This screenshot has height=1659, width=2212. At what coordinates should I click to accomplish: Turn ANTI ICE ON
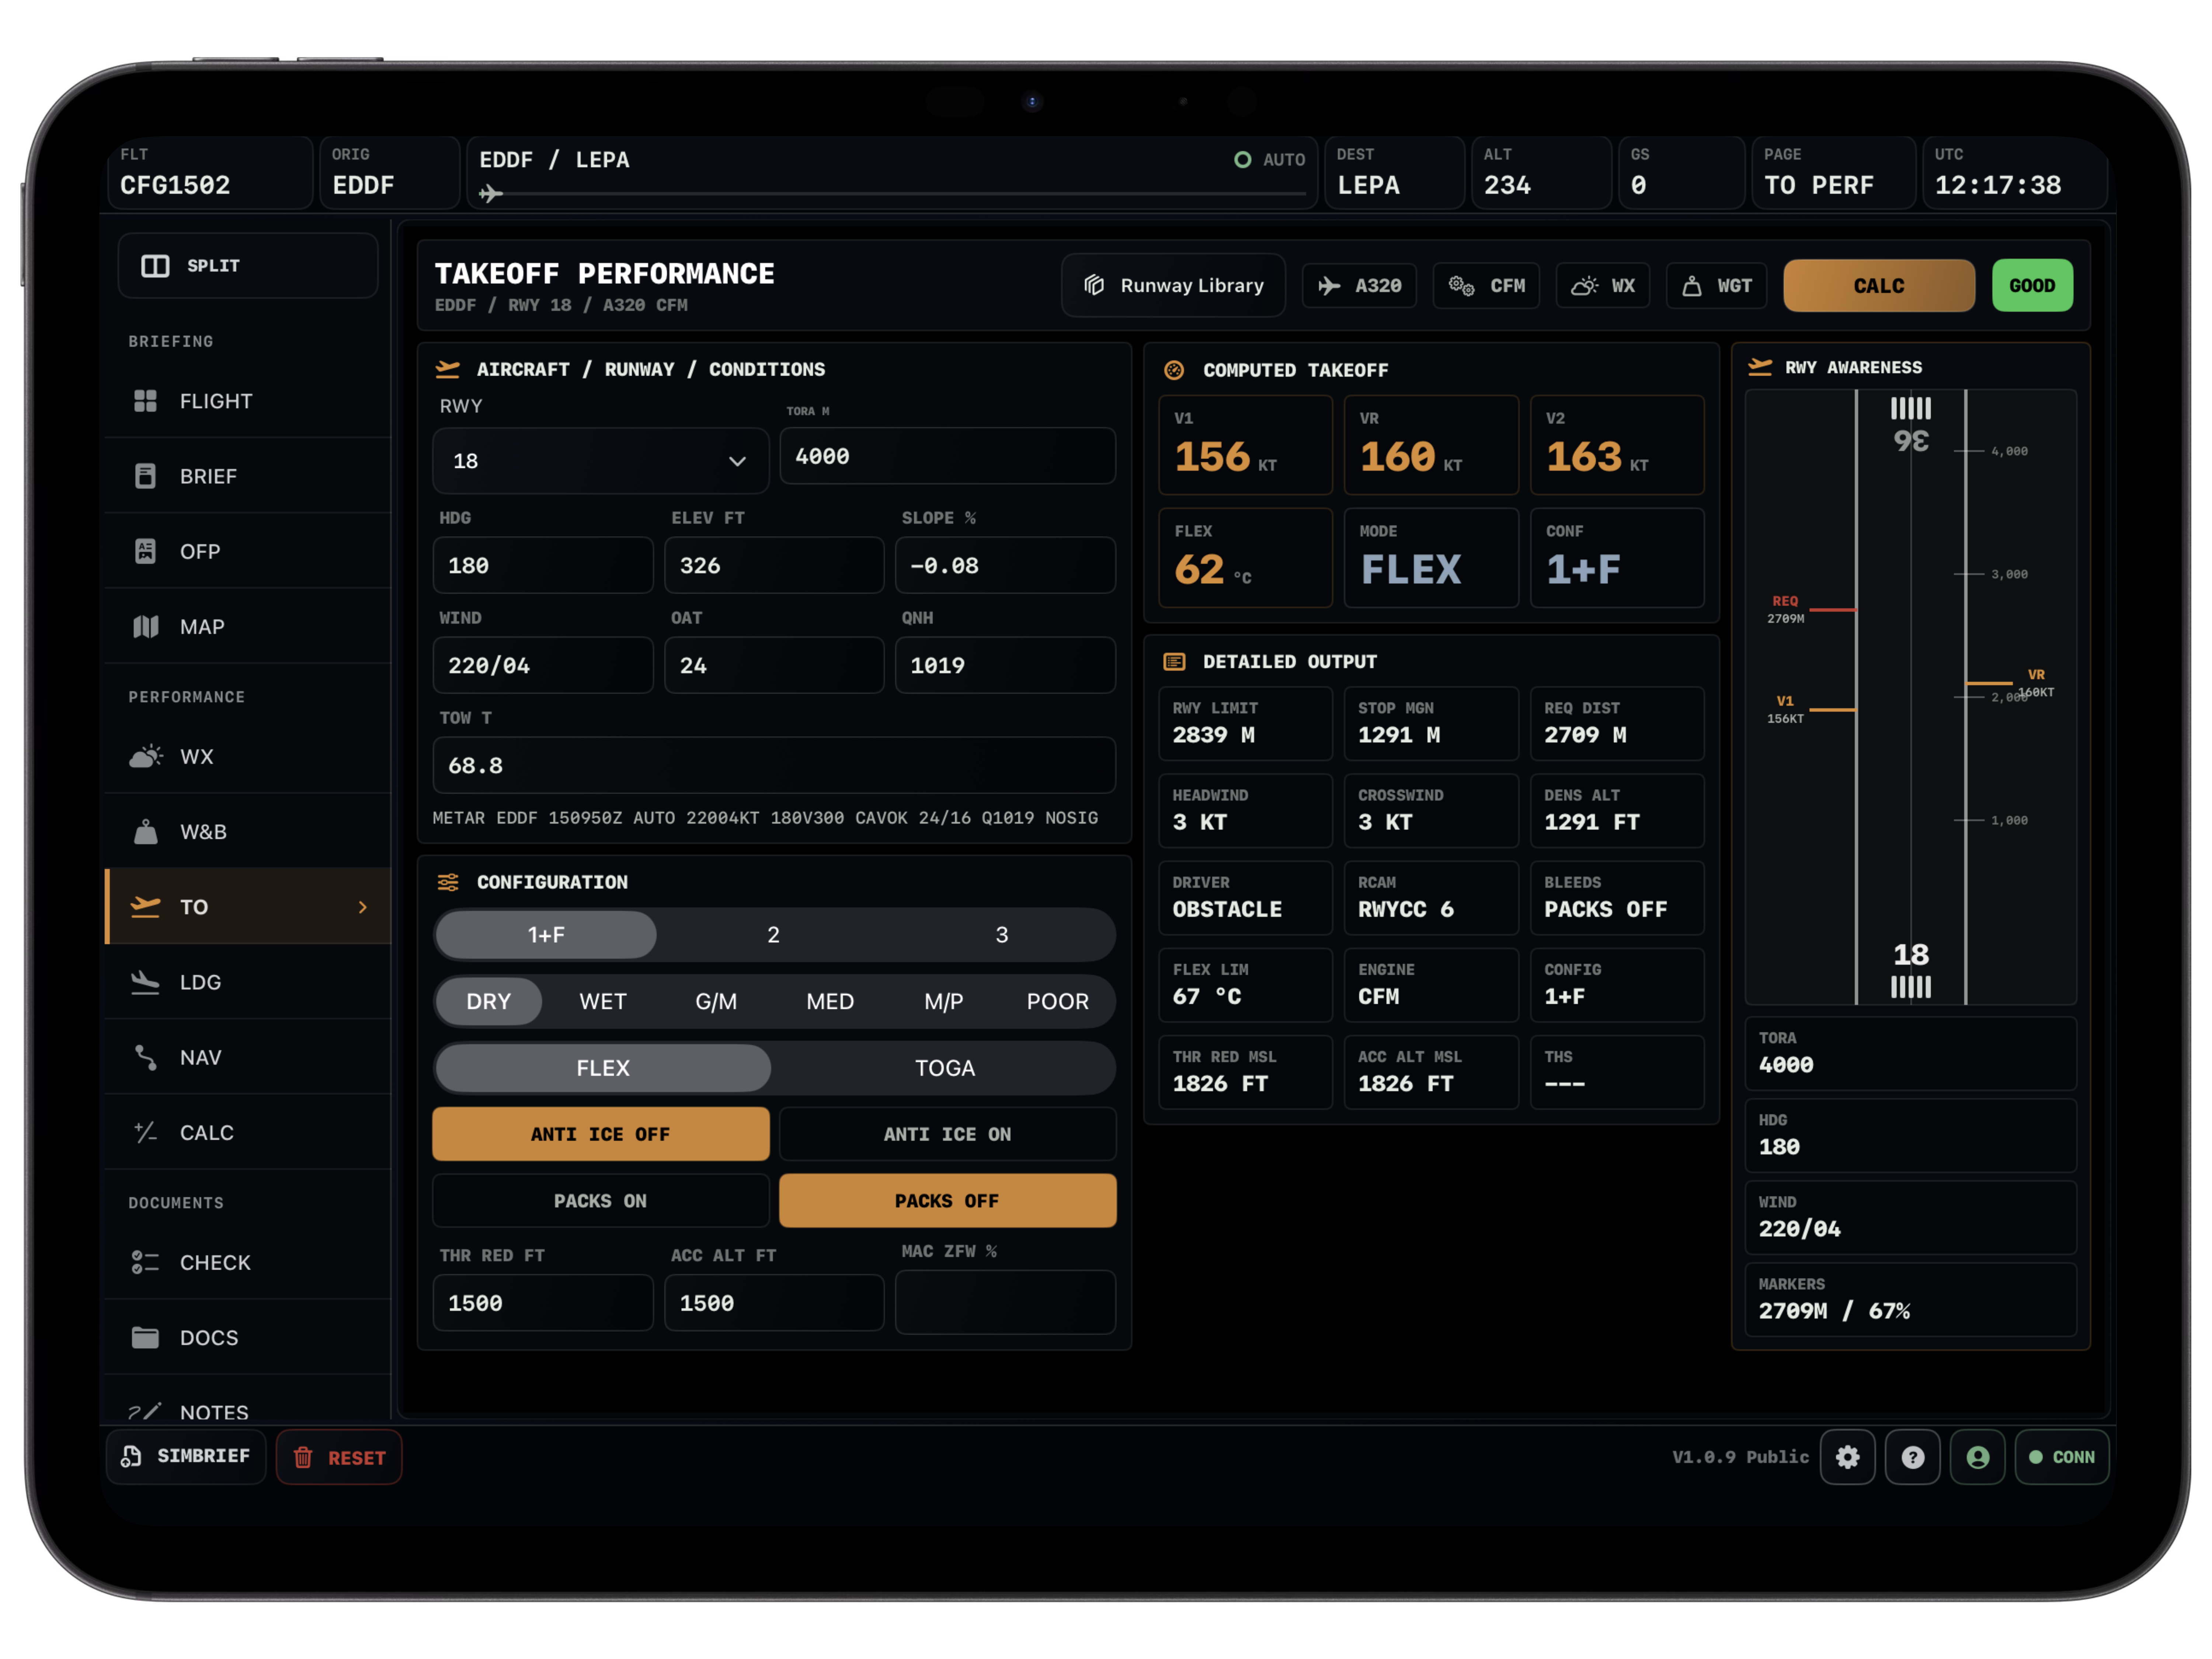click(947, 1134)
